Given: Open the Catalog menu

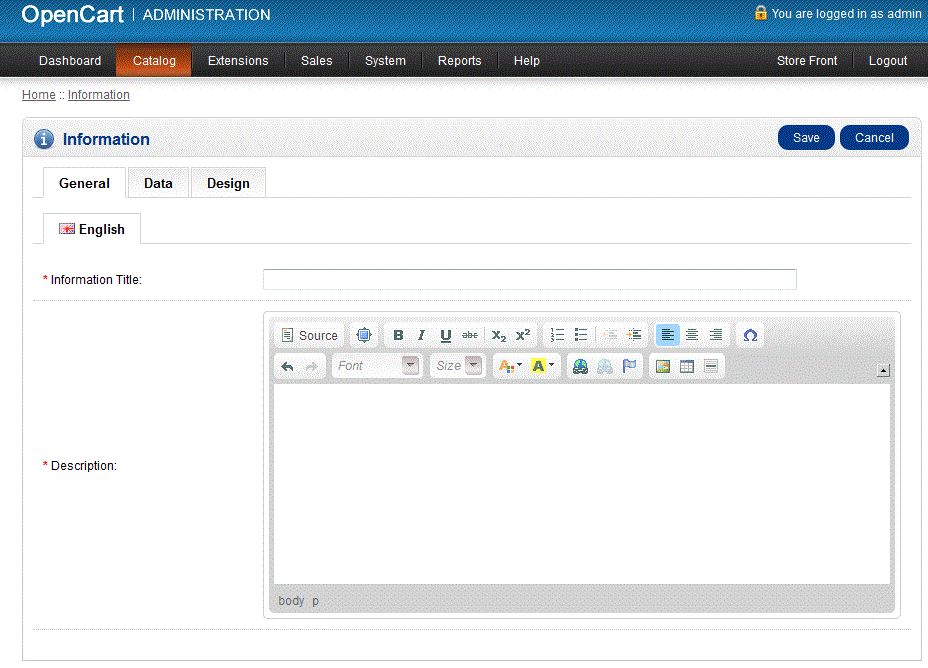Looking at the screenshot, I should (154, 61).
